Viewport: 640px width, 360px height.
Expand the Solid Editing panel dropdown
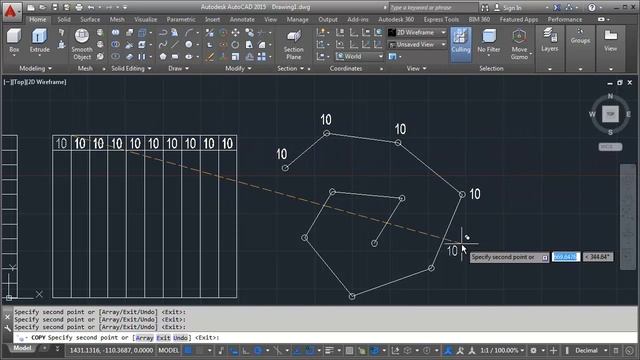131,68
